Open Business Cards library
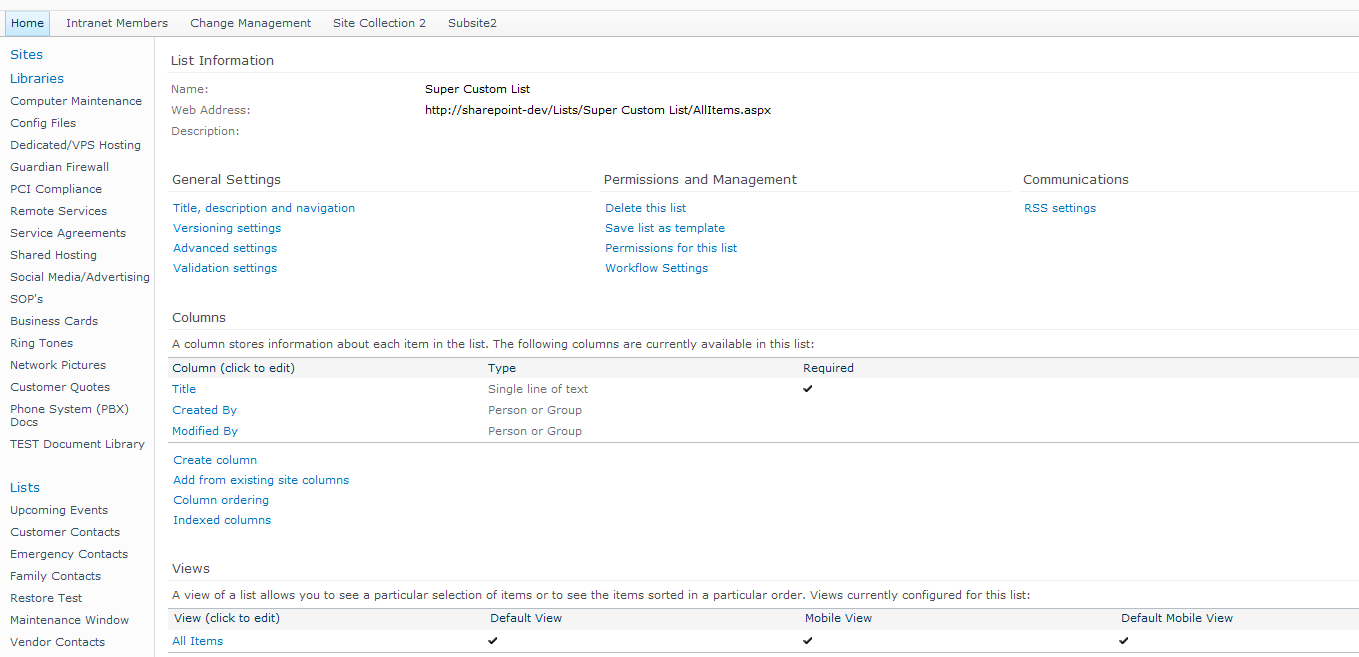 (x=54, y=321)
